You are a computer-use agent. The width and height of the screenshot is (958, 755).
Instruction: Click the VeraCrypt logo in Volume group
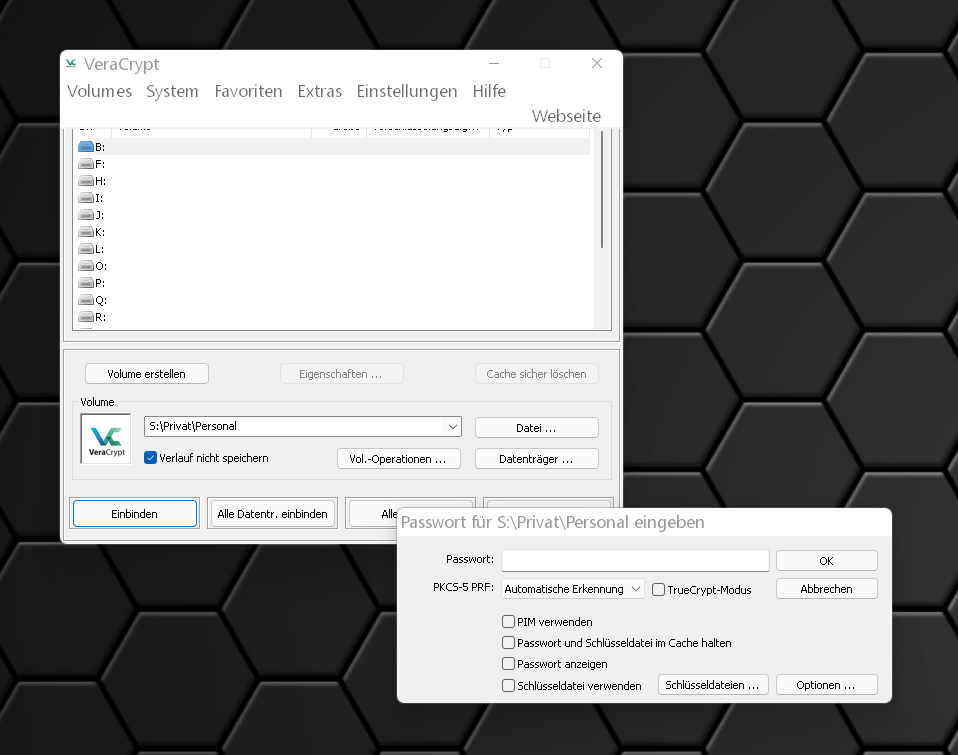coord(106,439)
